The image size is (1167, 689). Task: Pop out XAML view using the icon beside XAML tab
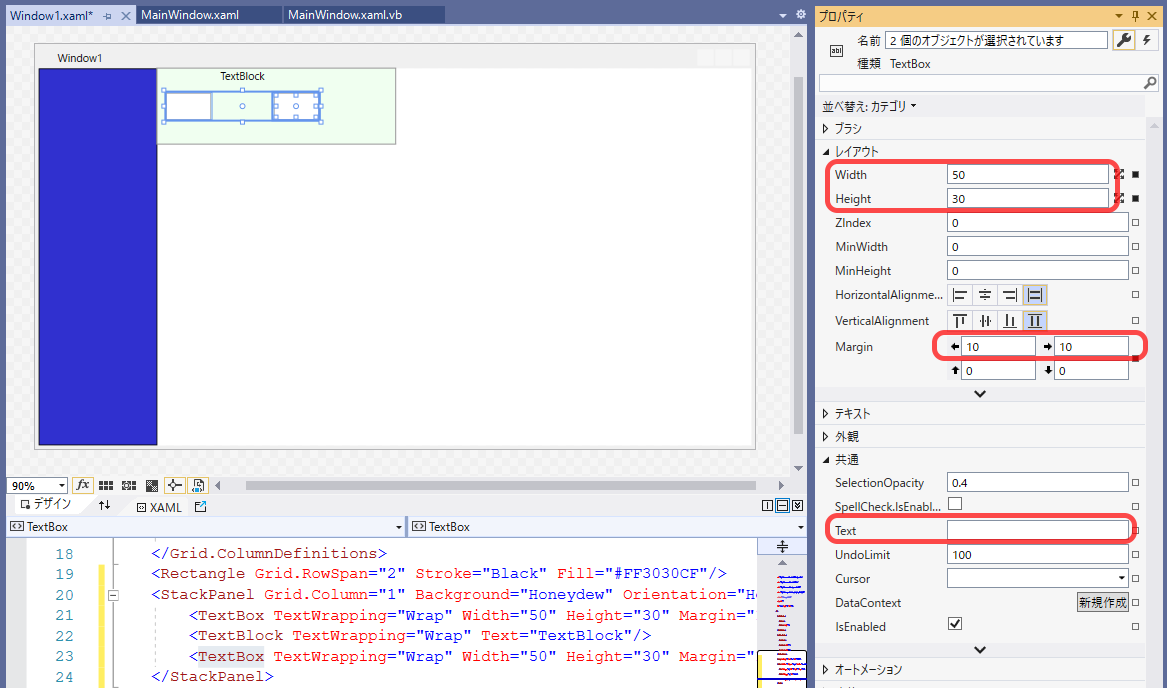200,507
